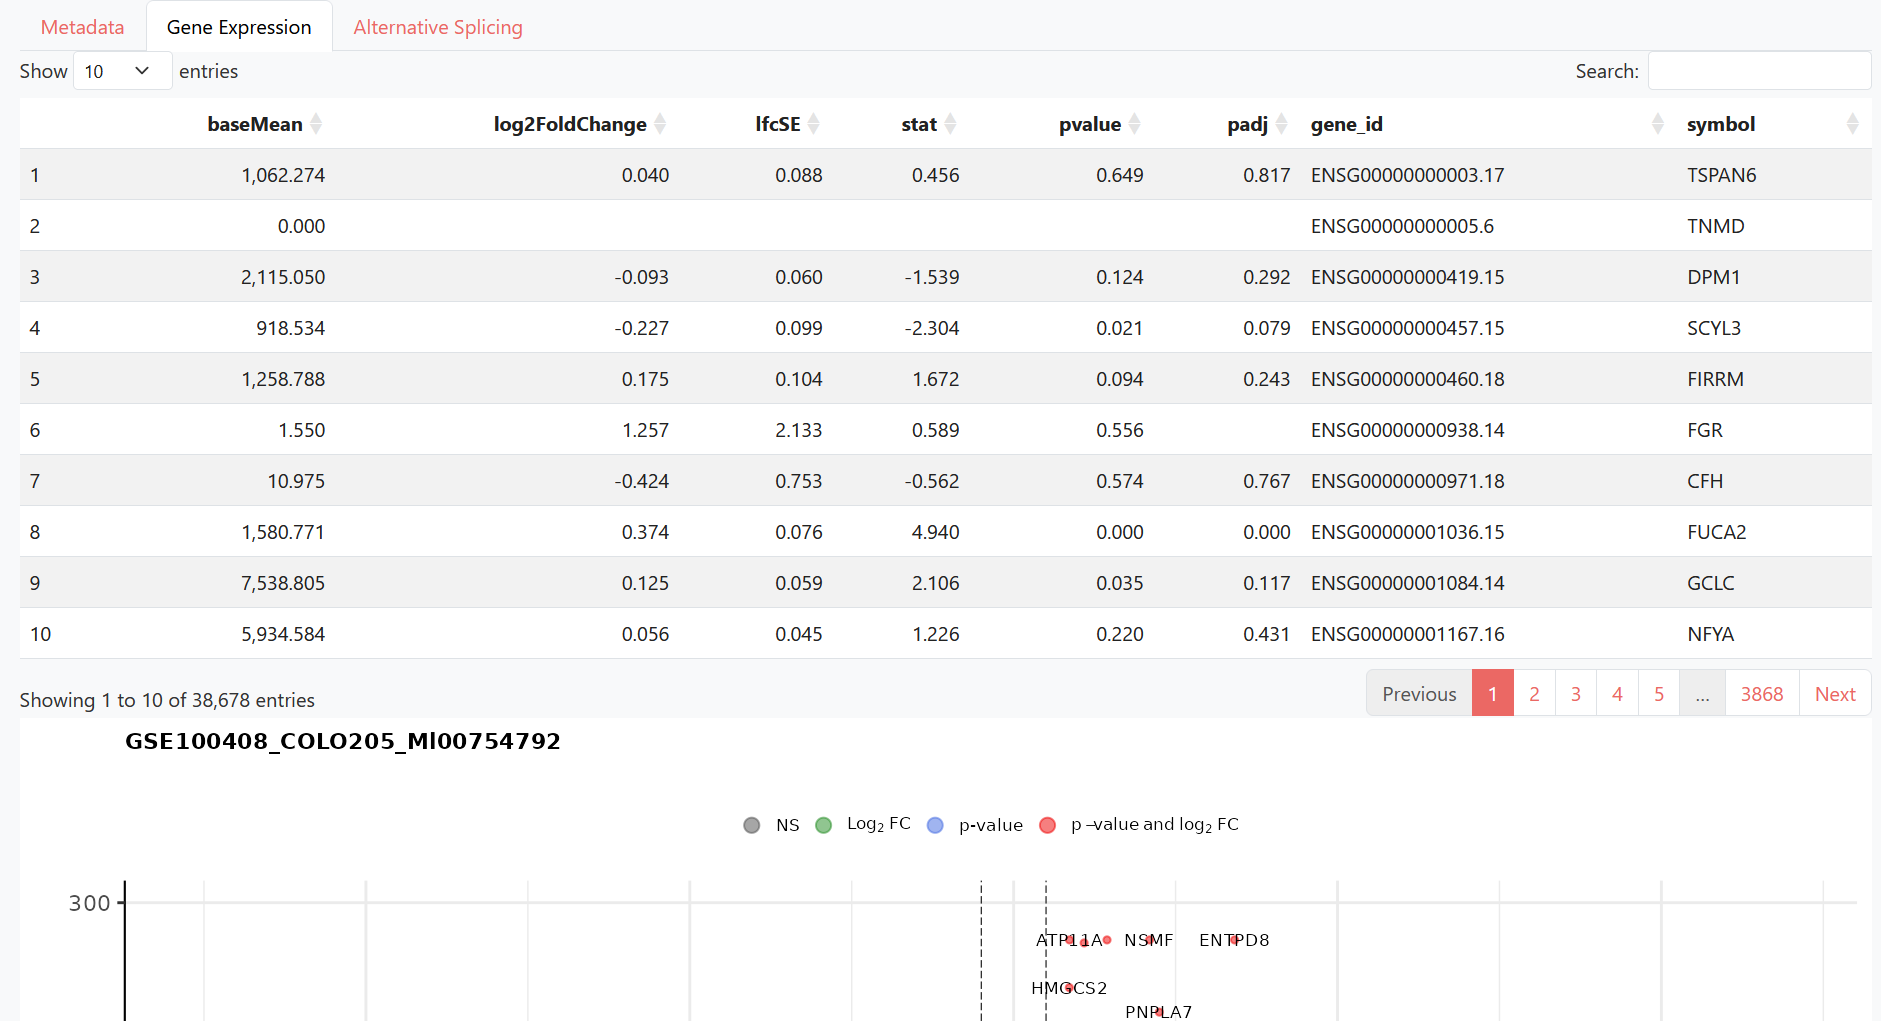Sort table by stat column
The image size is (1881, 1021).
[x=901, y=124]
